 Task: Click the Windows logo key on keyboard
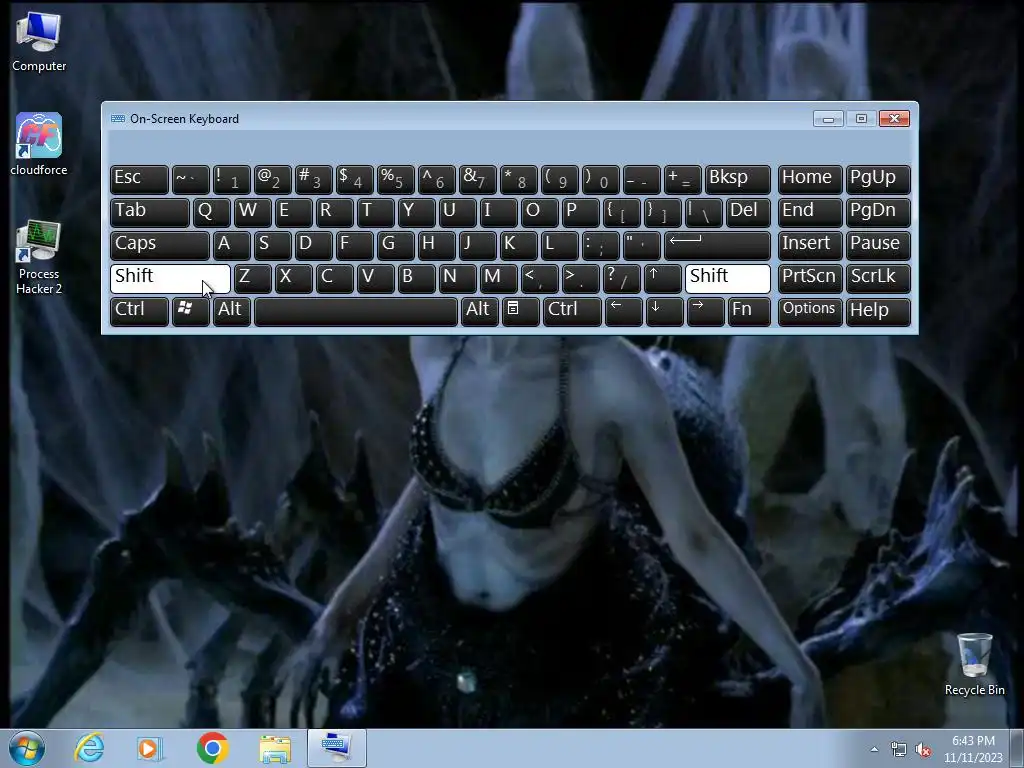(190, 311)
